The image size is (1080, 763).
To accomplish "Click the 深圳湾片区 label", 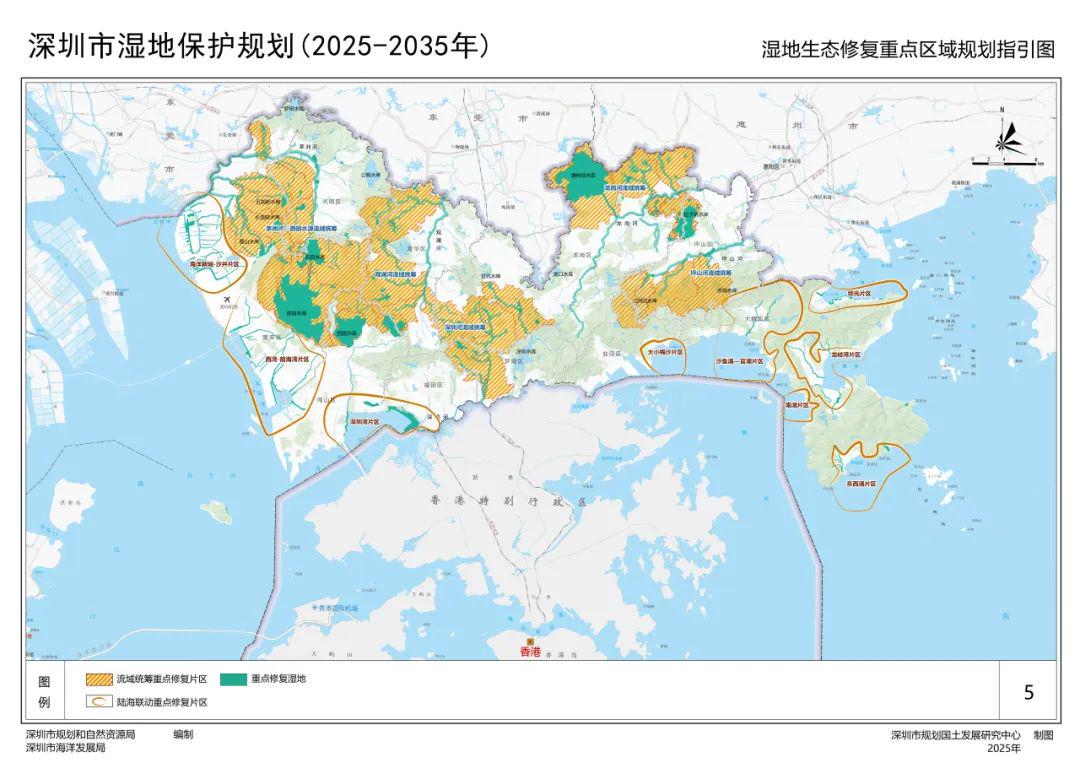I will click(364, 421).
